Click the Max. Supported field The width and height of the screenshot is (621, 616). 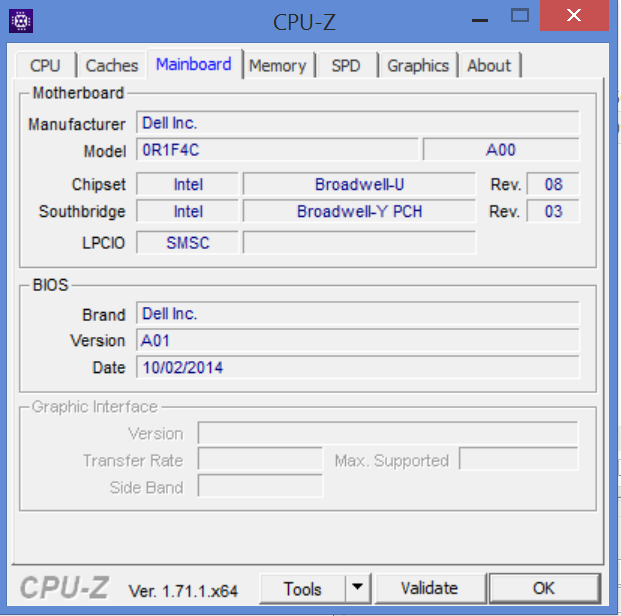coord(518,459)
